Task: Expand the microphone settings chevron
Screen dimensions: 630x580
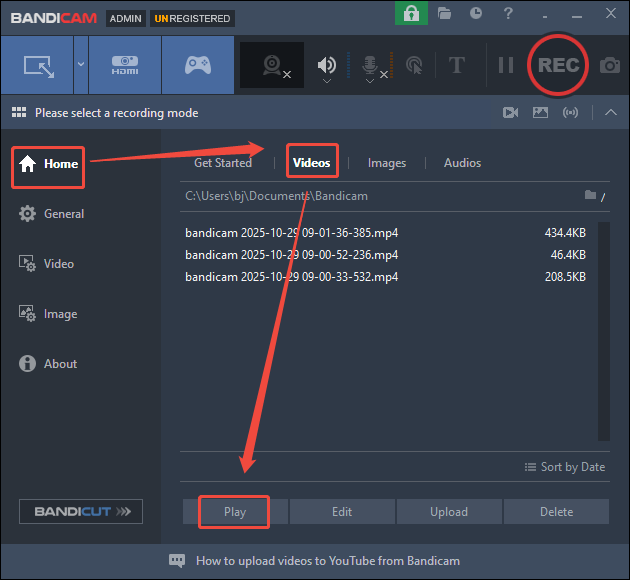Action: click(x=370, y=82)
